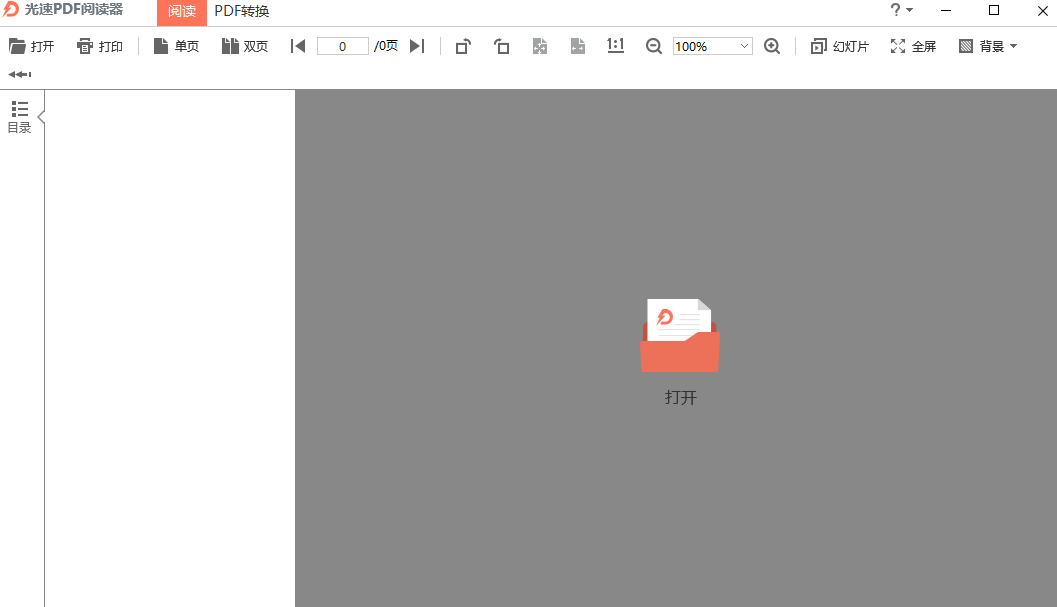The image size is (1057, 607).
Task: Click the 打印 print button
Action: point(100,46)
